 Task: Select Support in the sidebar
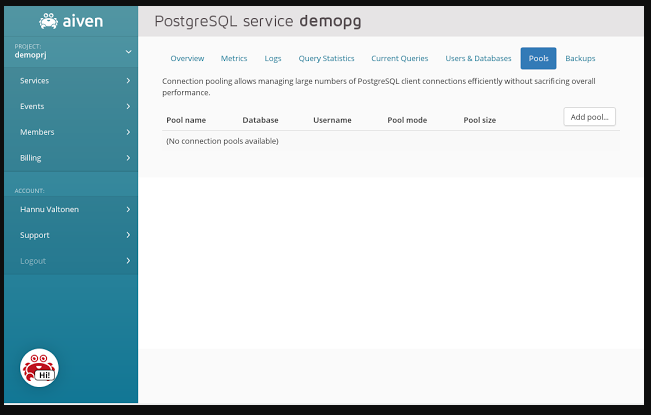pyautogui.click(x=35, y=235)
